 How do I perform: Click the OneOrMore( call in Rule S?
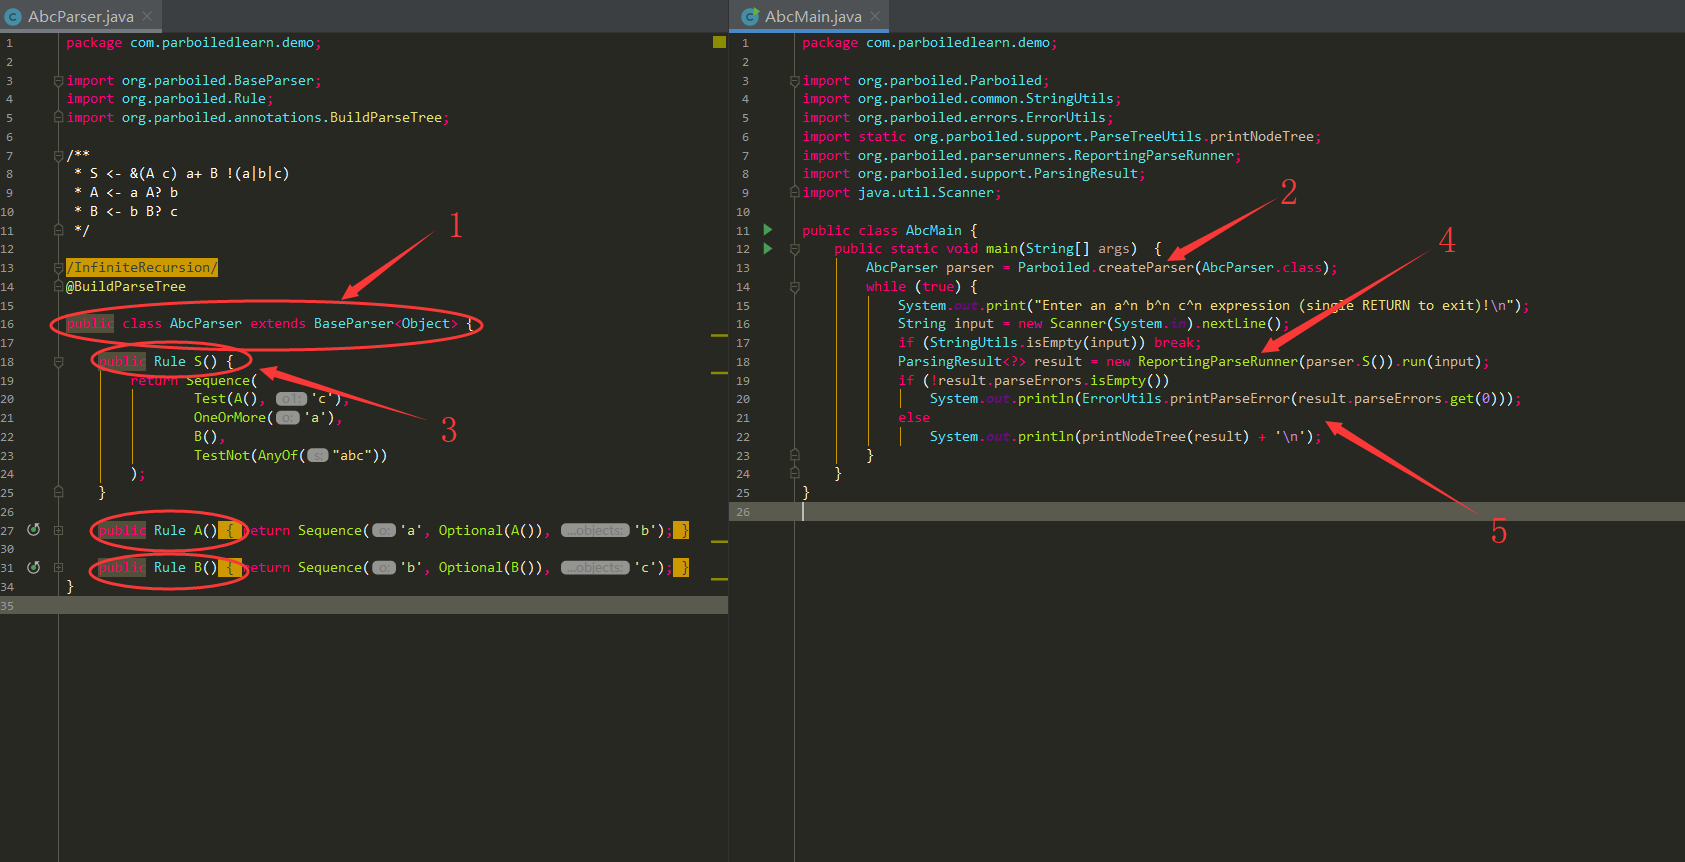[x=234, y=418]
